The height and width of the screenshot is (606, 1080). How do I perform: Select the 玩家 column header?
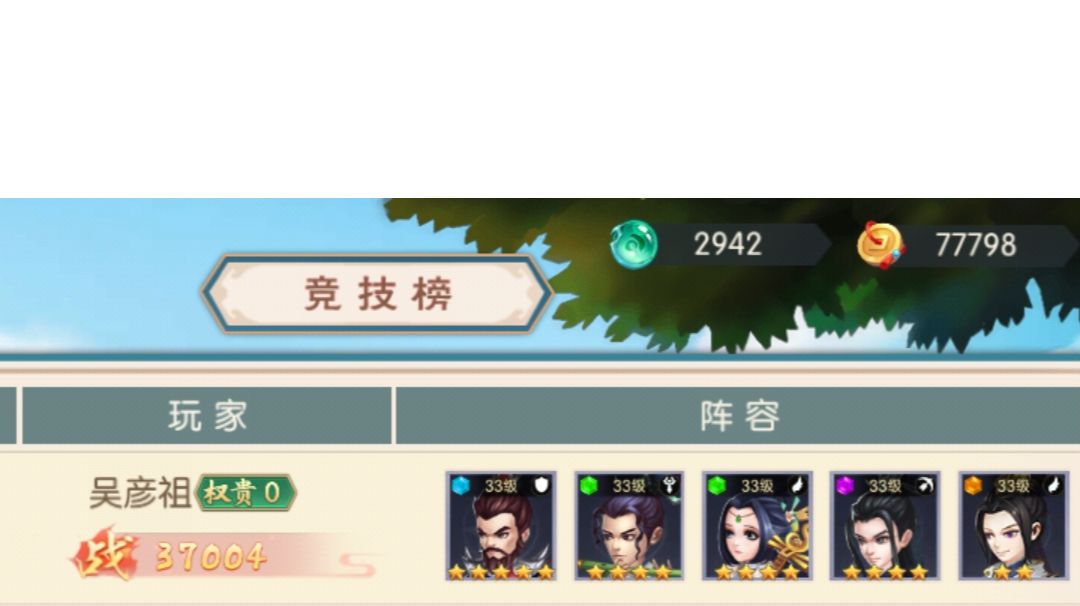tap(207, 416)
